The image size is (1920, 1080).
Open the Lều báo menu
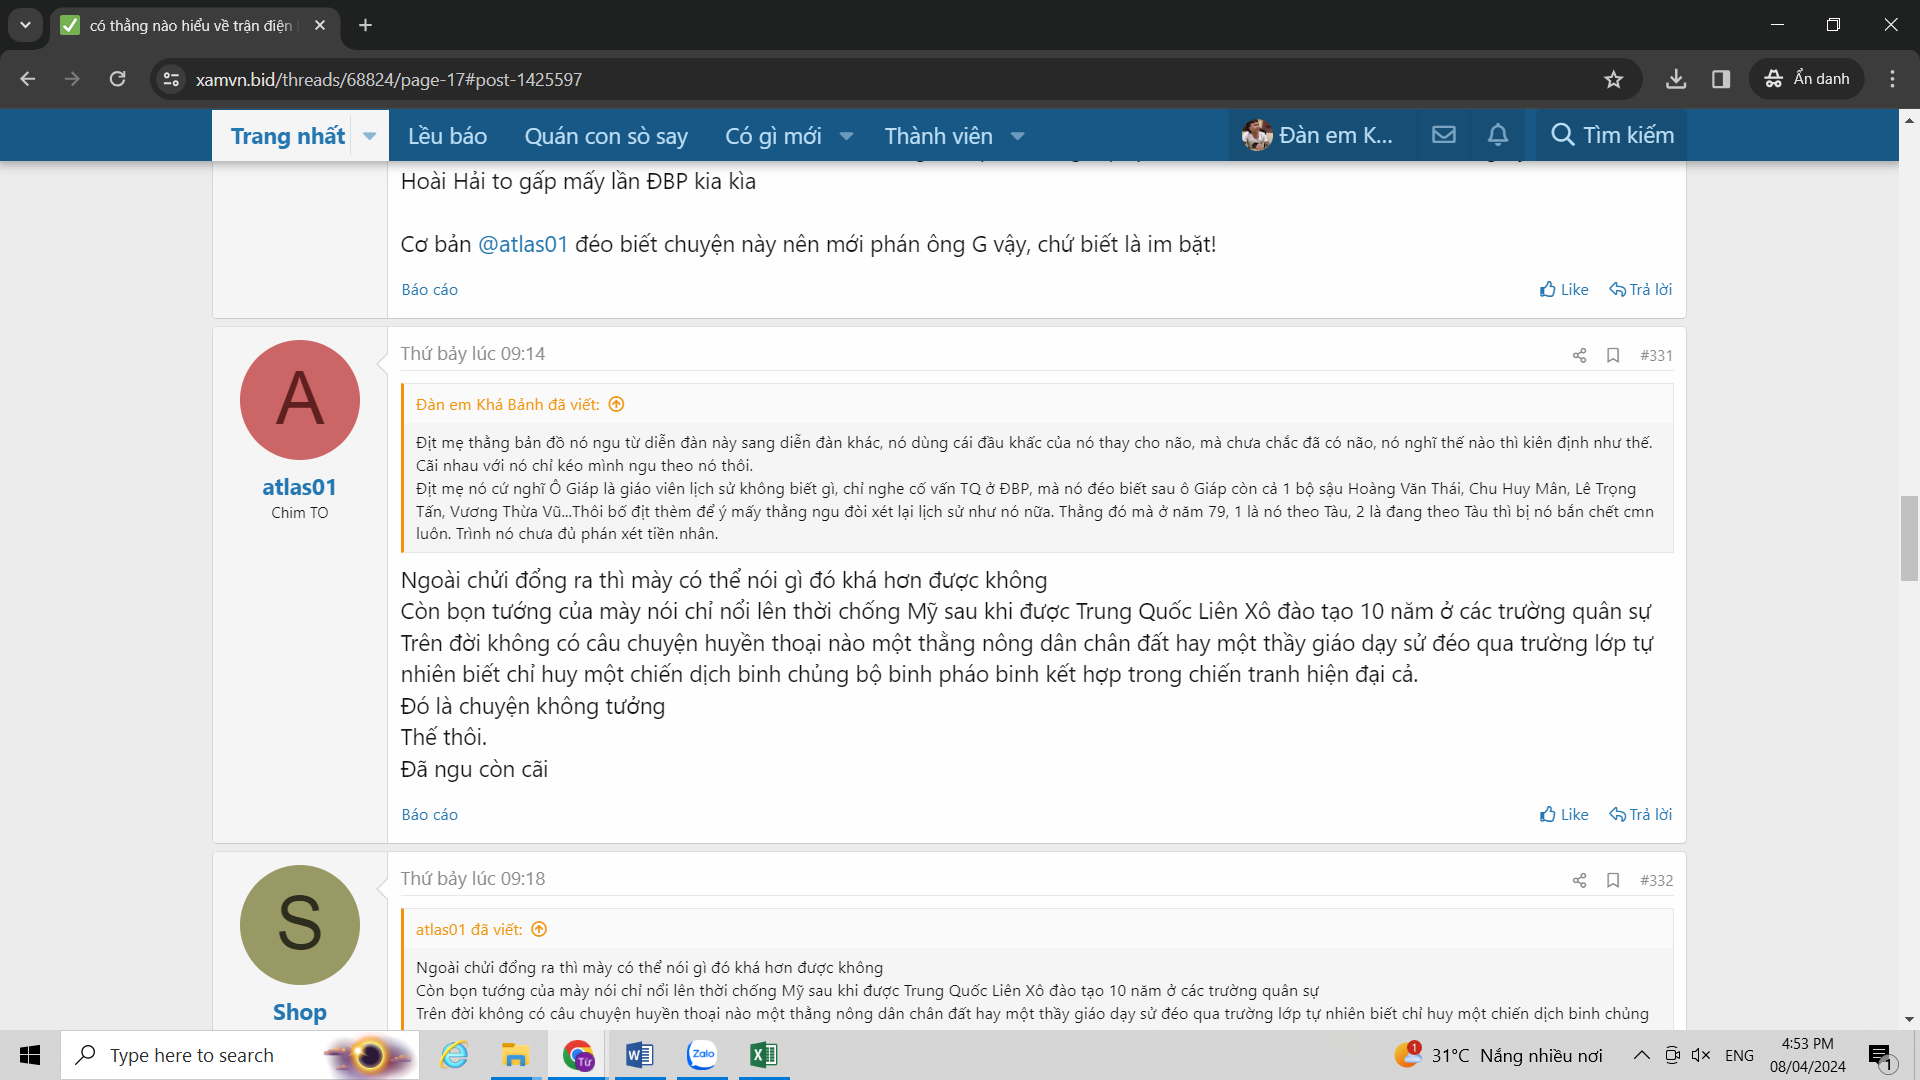click(447, 136)
